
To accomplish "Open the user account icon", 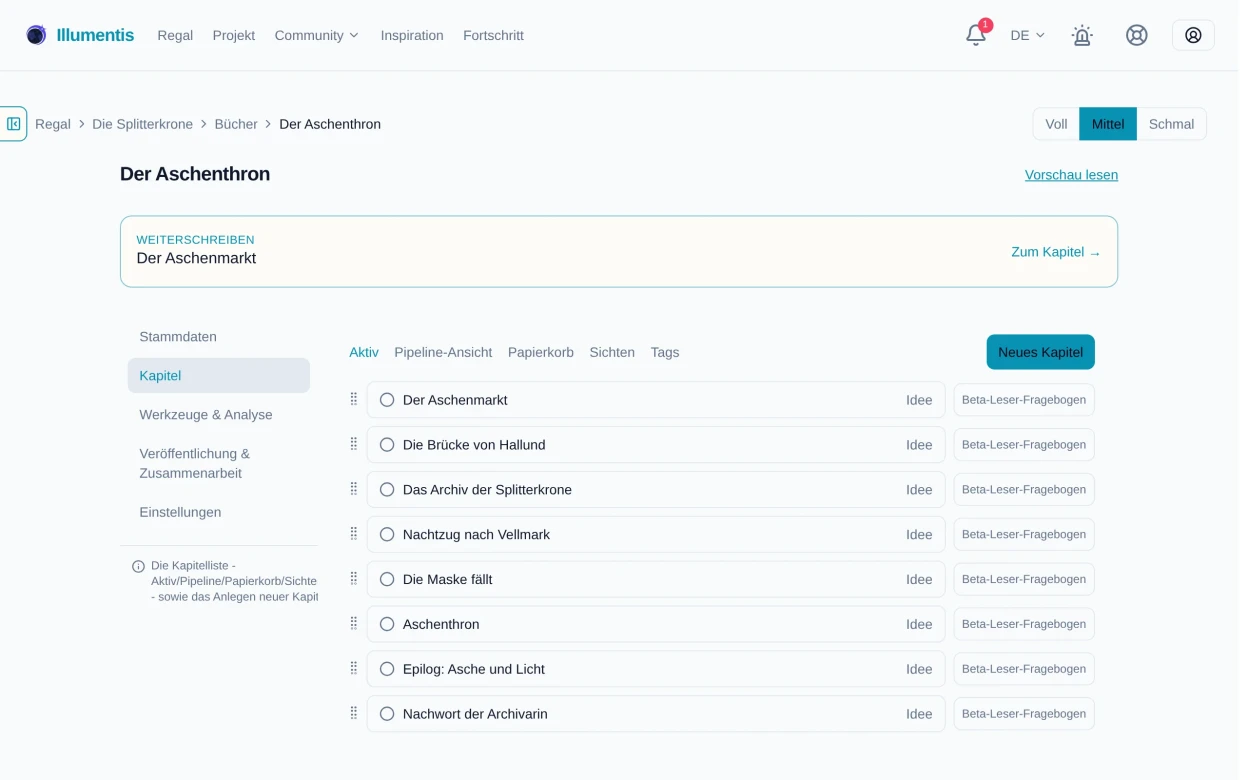I will pyautogui.click(x=1193, y=35).
